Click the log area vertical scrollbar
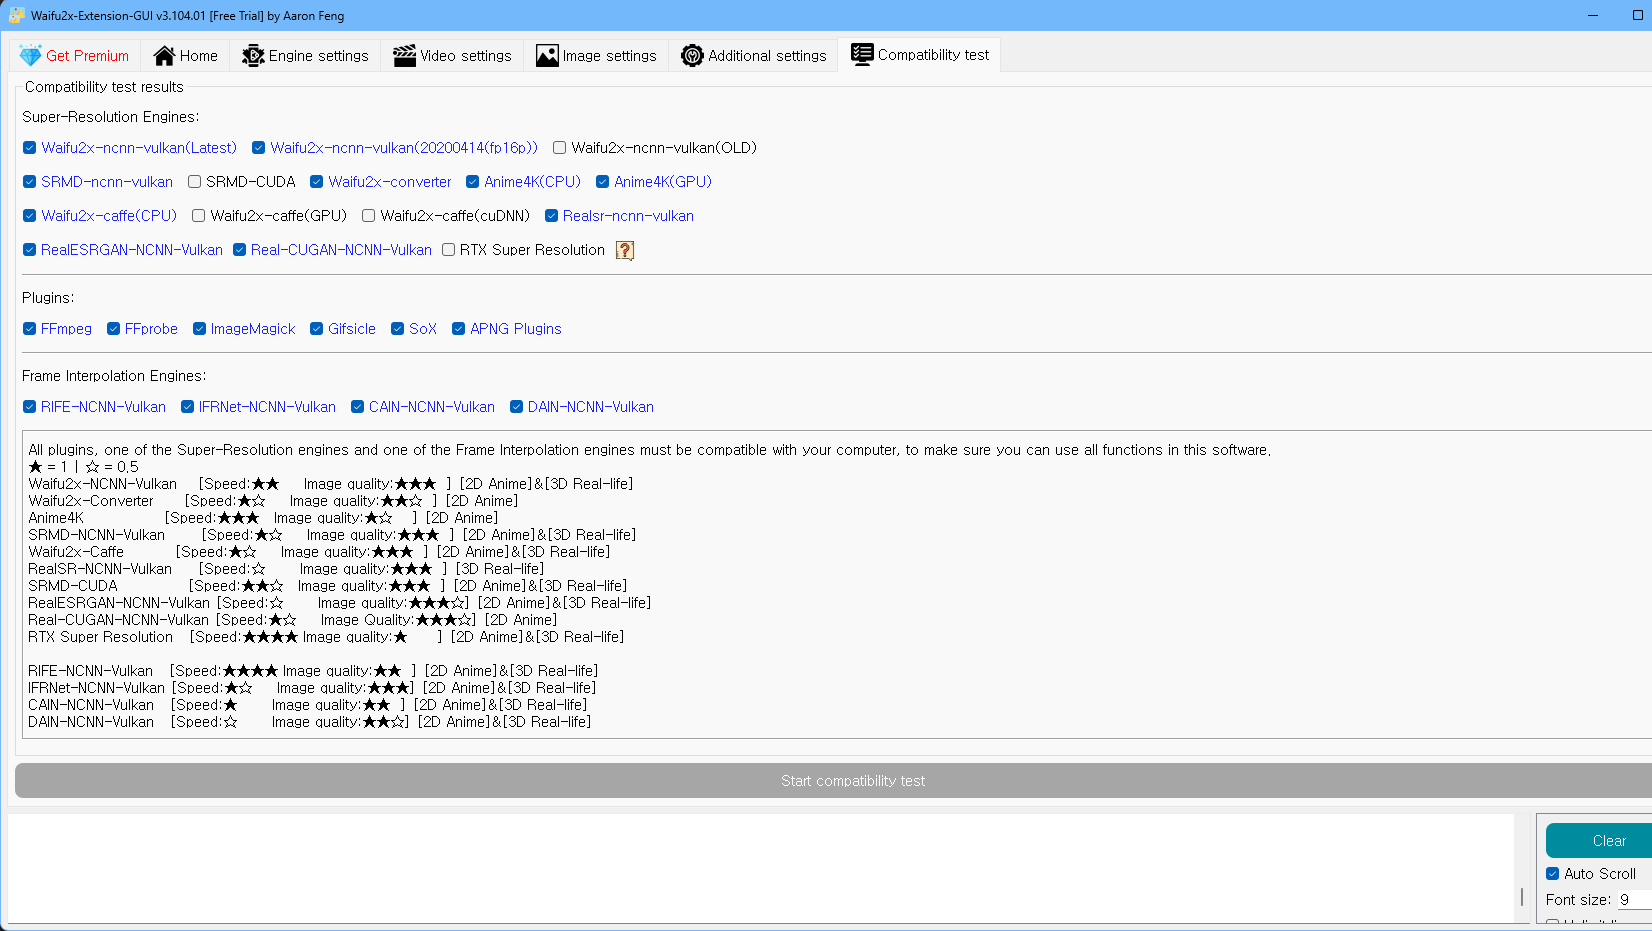Image resolution: width=1652 pixels, height=931 pixels. tap(1522, 897)
